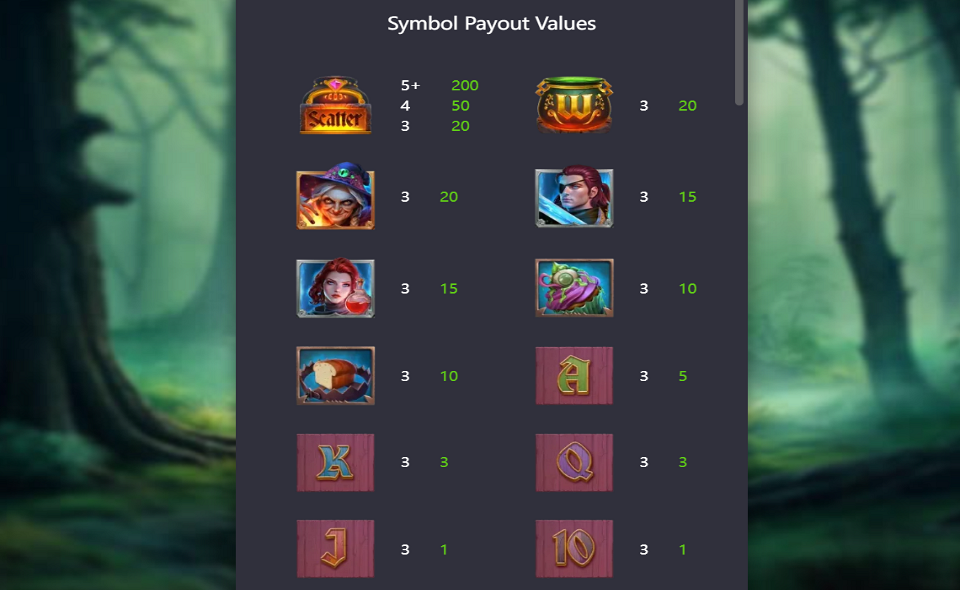Click the Scatter symbol icon

coord(336,105)
